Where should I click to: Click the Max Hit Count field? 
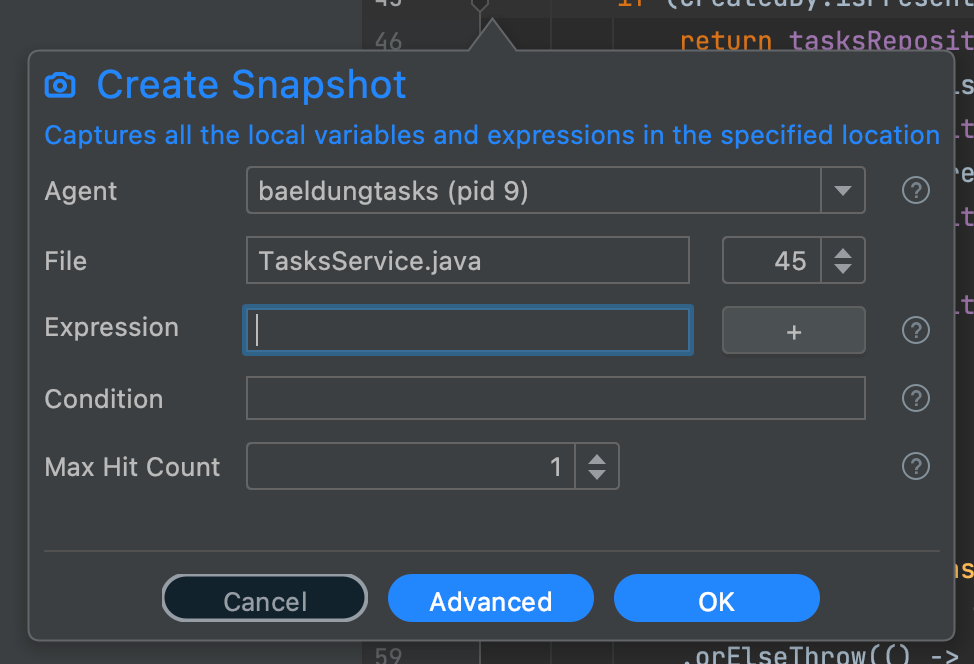(x=411, y=466)
